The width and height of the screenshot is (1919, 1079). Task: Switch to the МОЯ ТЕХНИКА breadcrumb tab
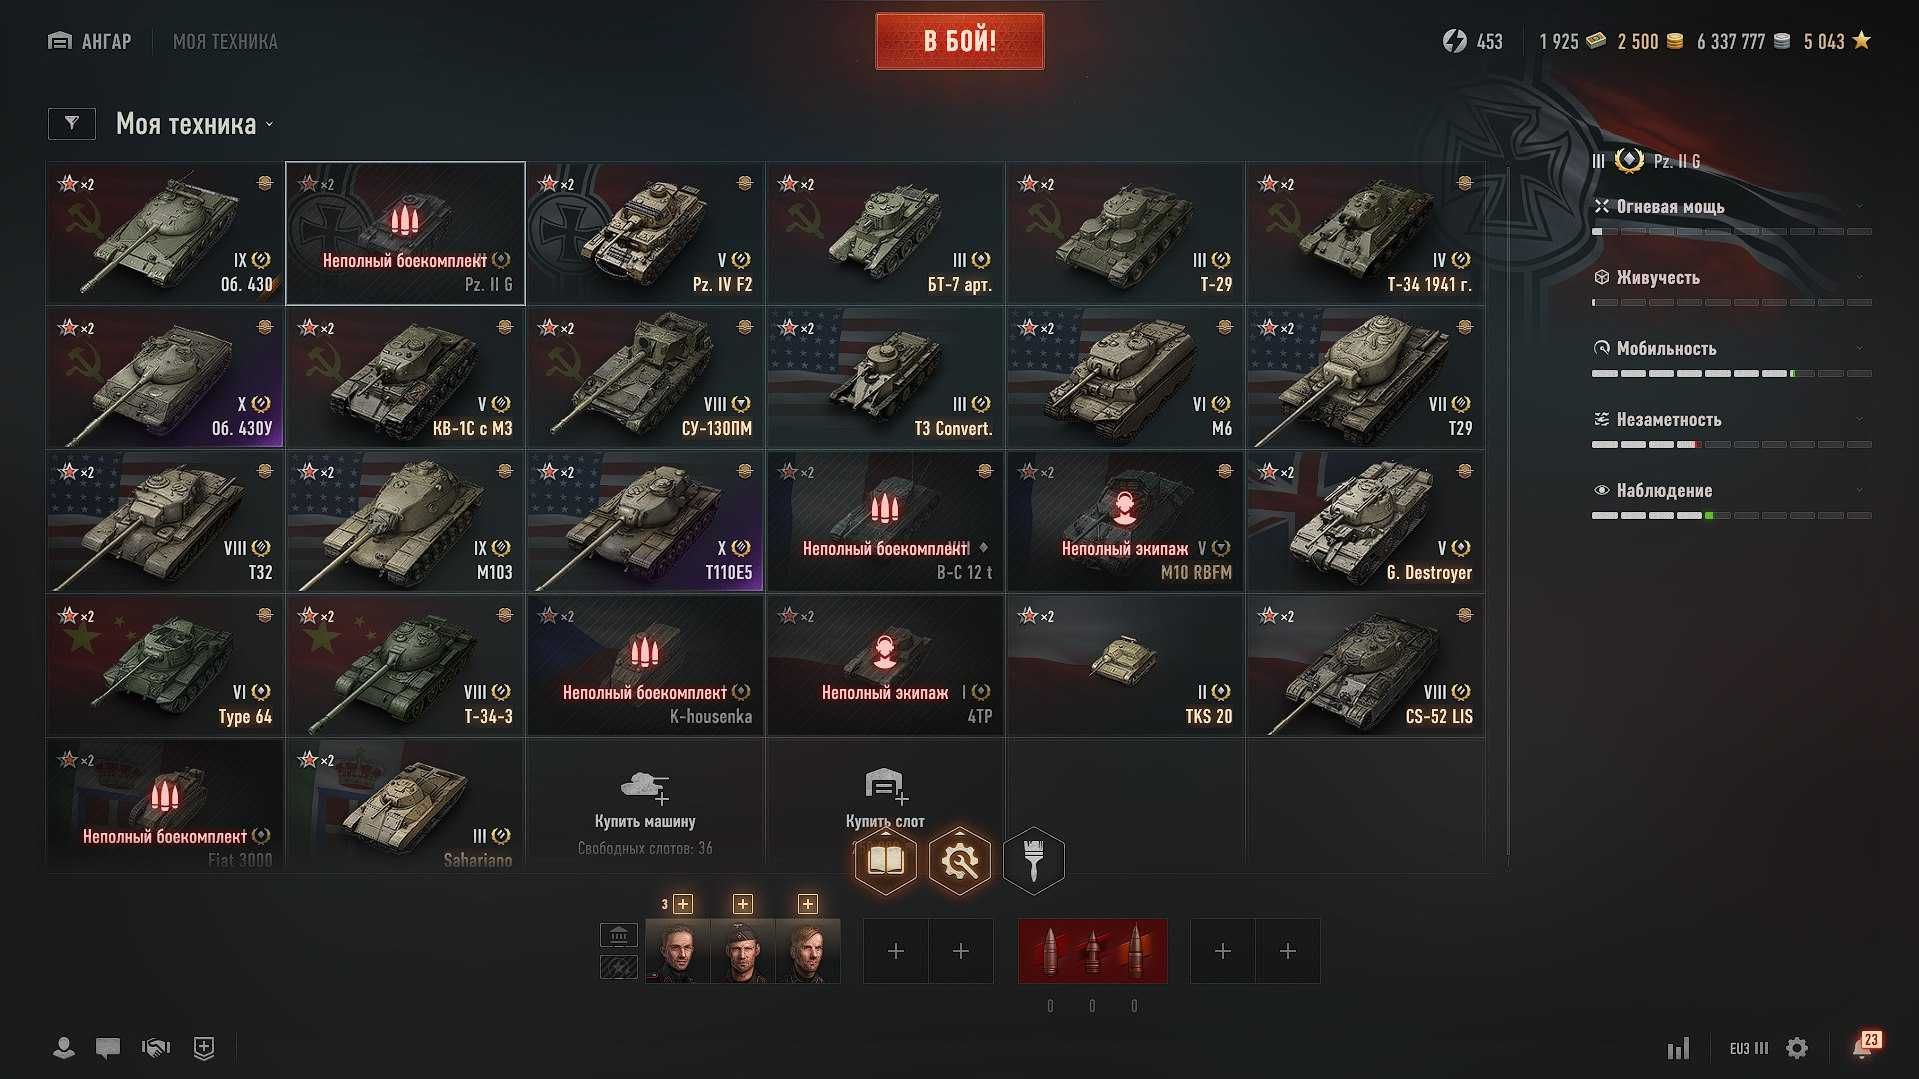click(225, 41)
